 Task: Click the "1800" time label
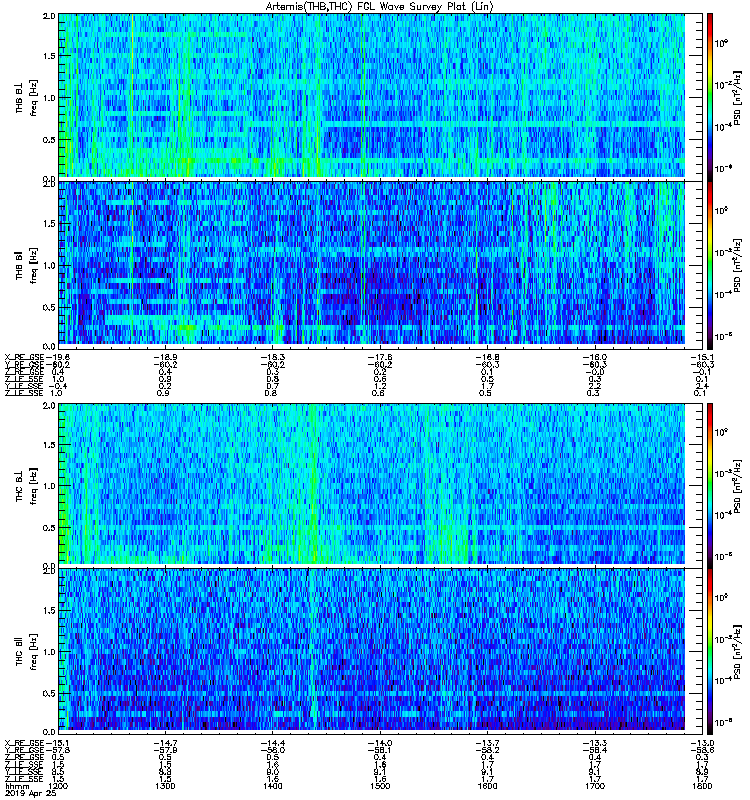702,786
